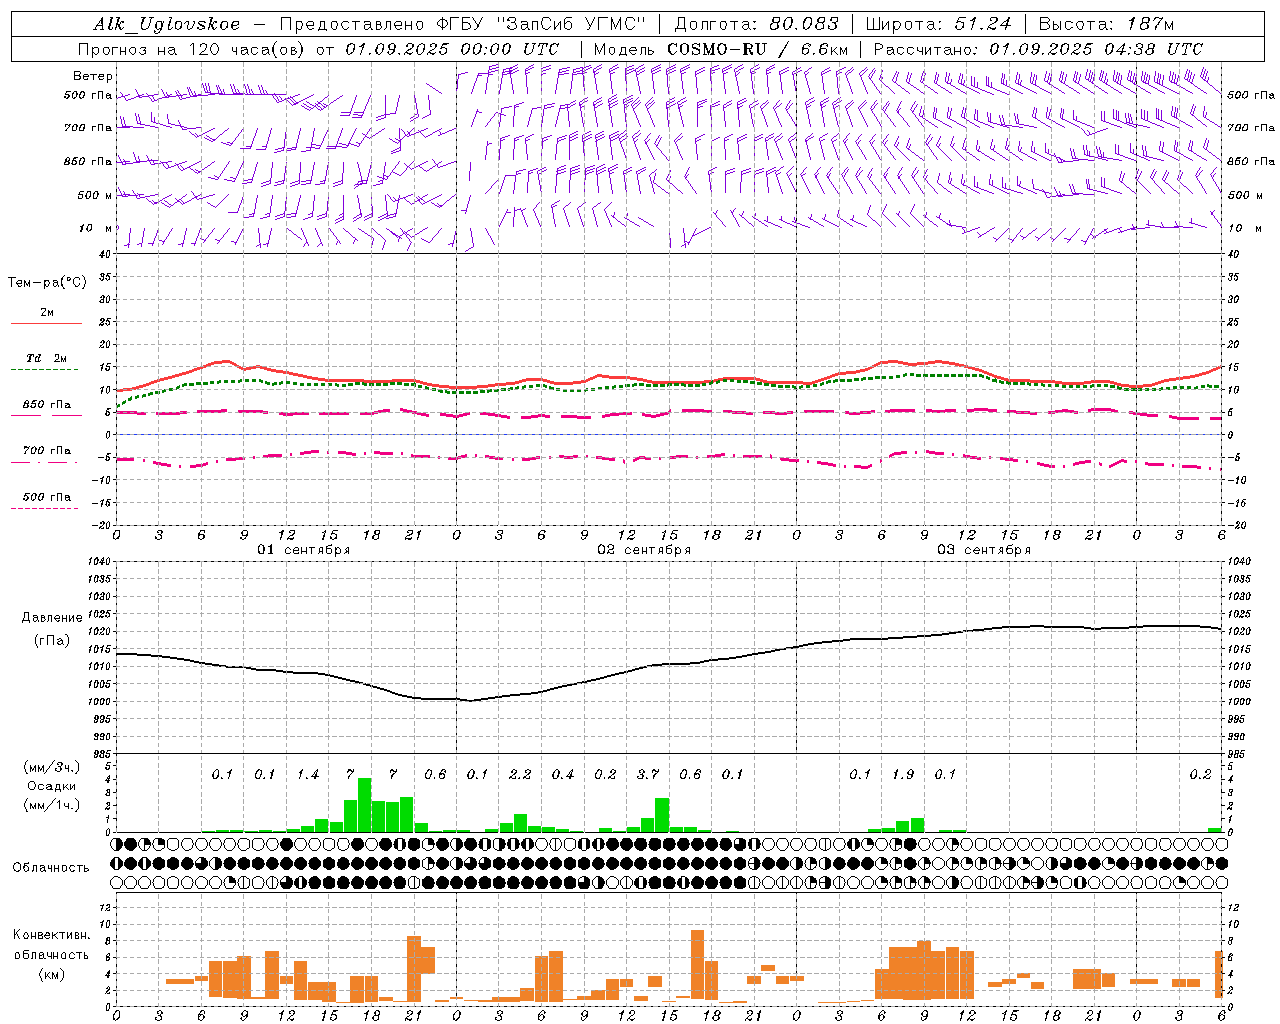Screen dimensions: 1280x1024
Task: Click the Облачность cloud cover label
Action: 51,868
